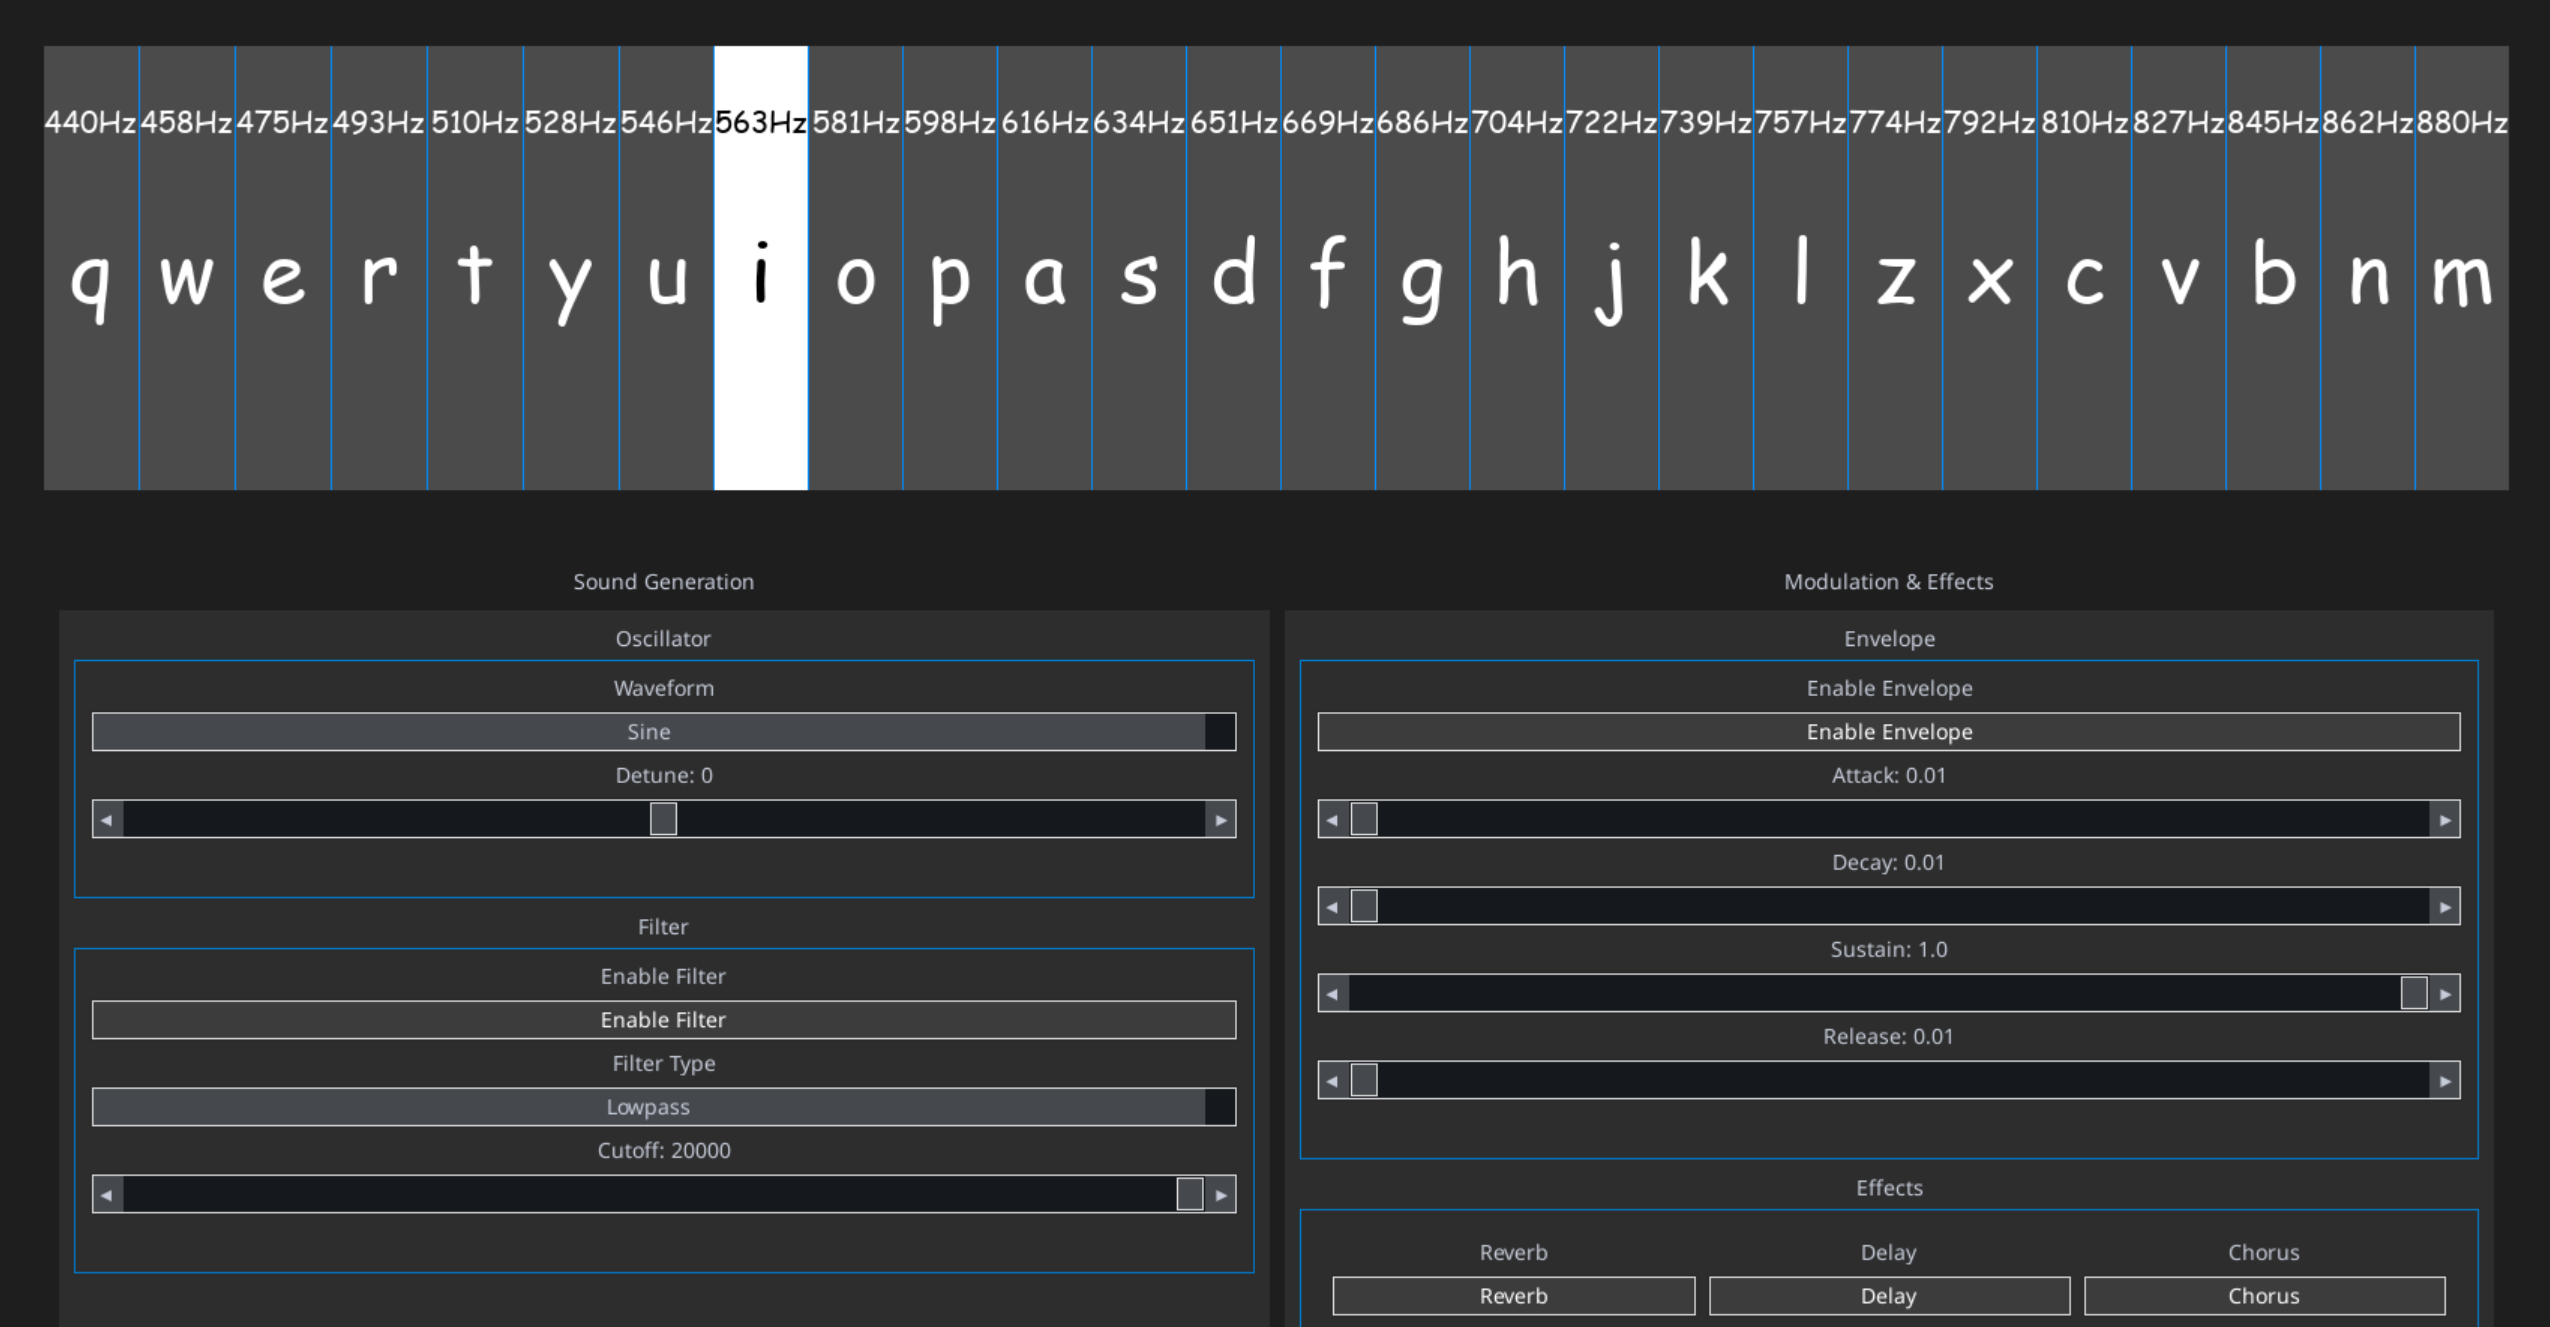Click the Sustain slider handle

click(2413, 993)
